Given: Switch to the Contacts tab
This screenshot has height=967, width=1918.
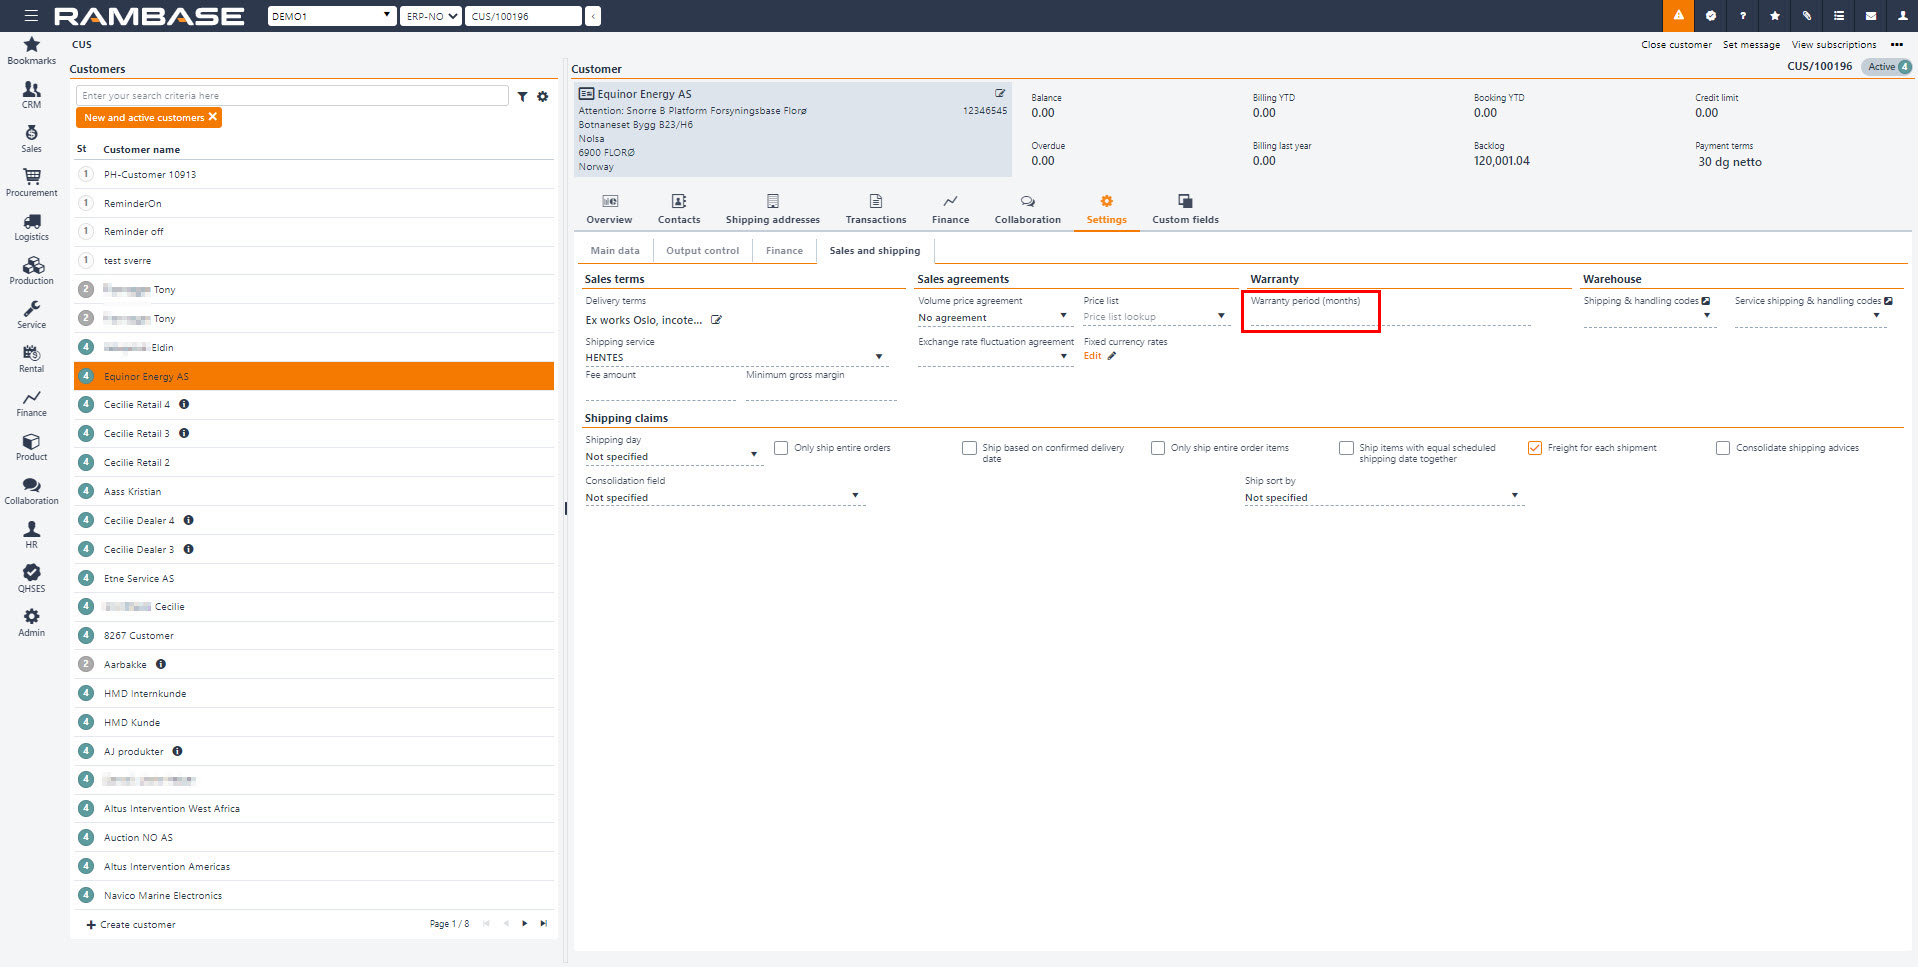Looking at the screenshot, I should coord(679,209).
